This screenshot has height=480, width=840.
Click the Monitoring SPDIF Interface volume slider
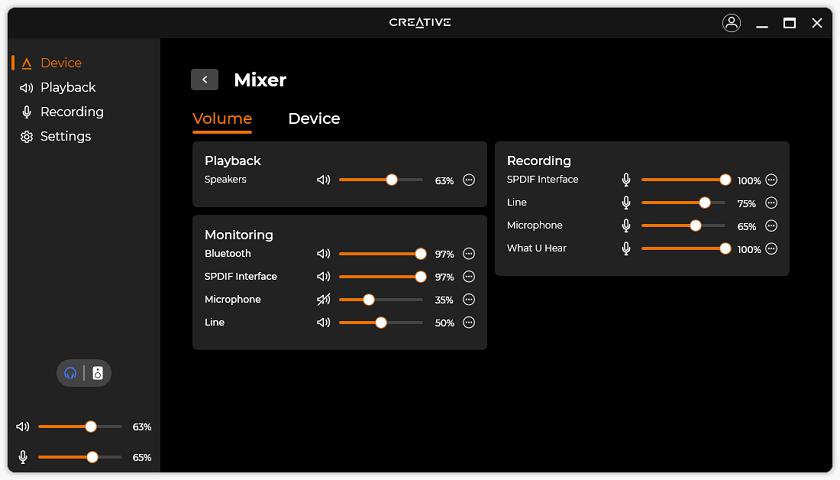380,277
